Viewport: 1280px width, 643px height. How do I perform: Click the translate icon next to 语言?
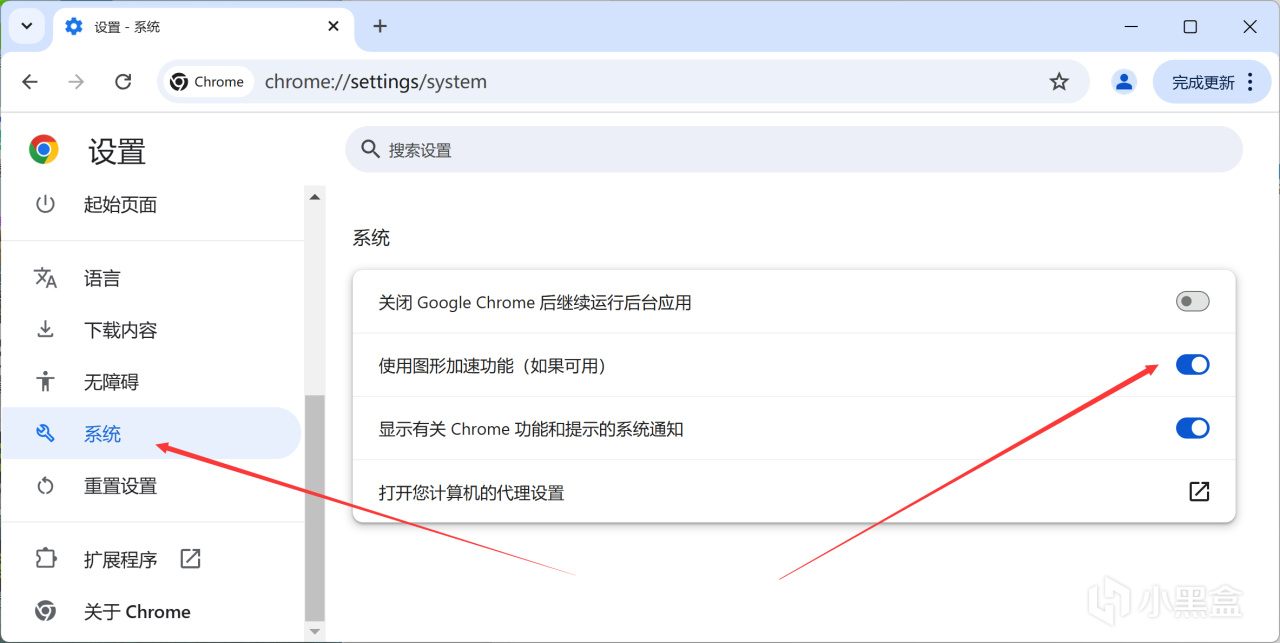coord(45,278)
